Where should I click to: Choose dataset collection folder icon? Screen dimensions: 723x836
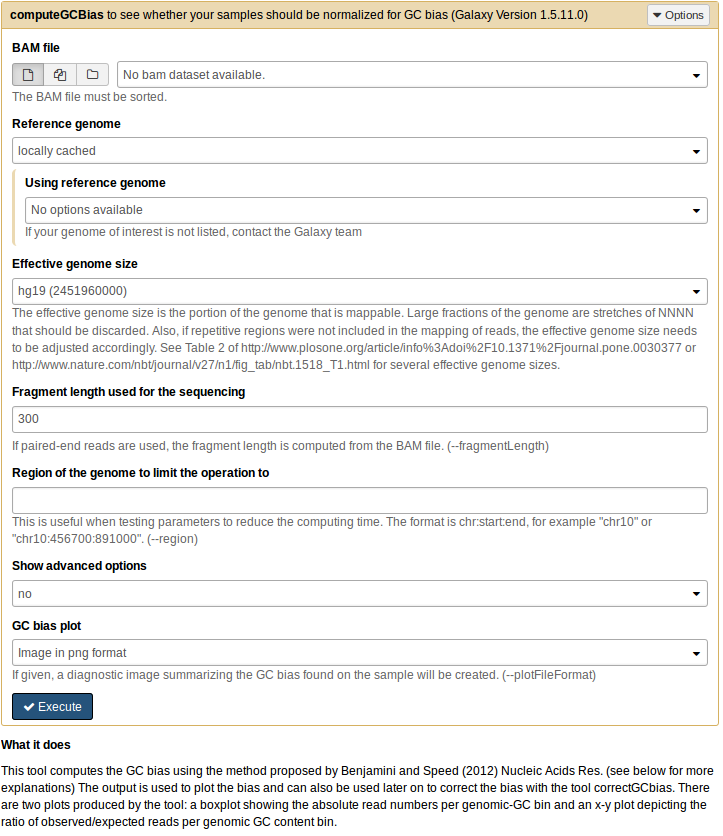point(92,75)
